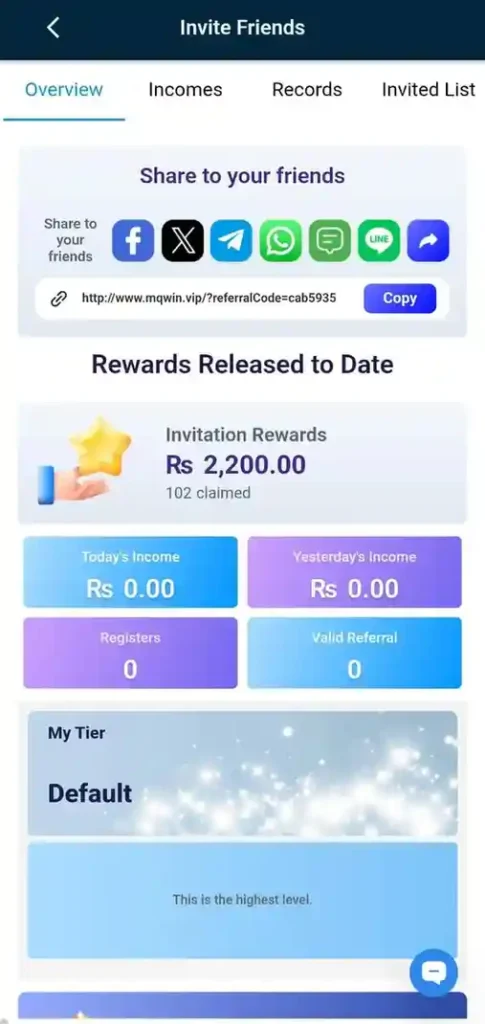The width and height of the screenshot is (485, 1024).
Task: Switch to the Overview tab
Action: pos(64,89)
